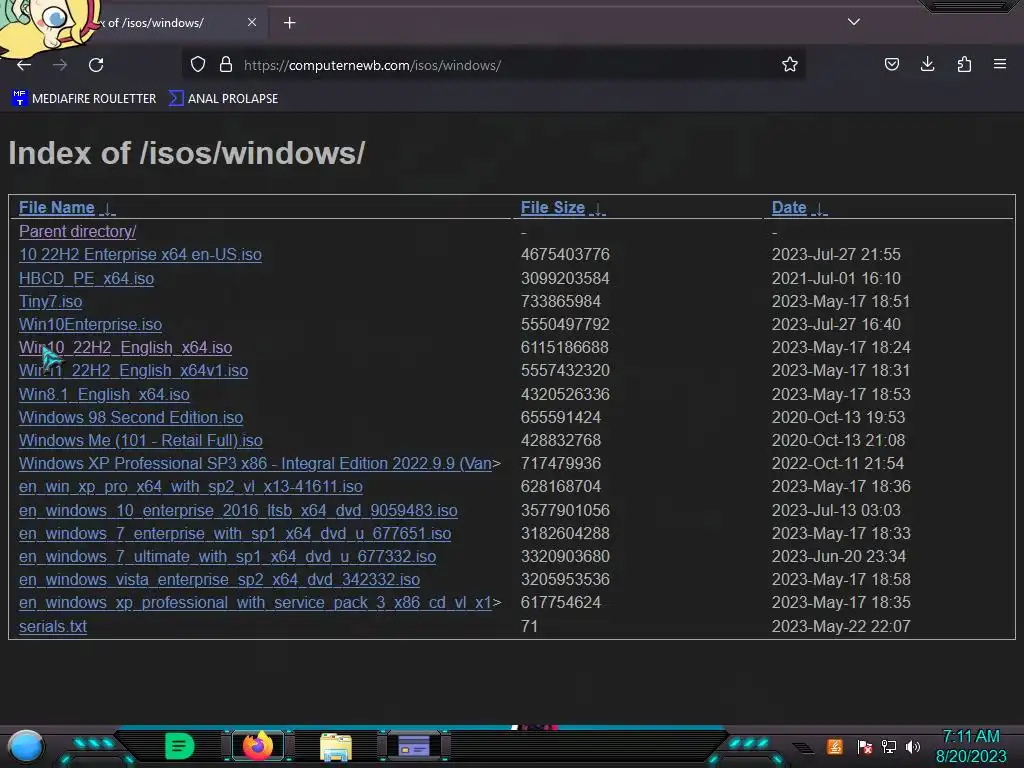Open File Explorer from the taskbar

[x=336, y=747]
